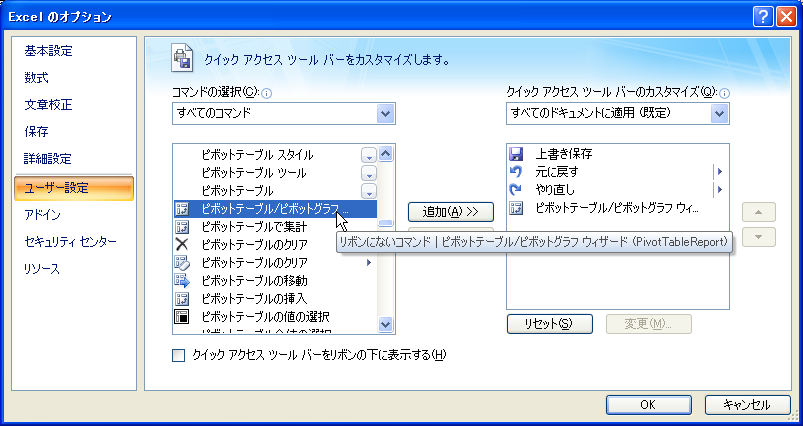Screen dimensions: 803x426
Task: Select ピボットテーブル スタイル in command list
Action: coord(257,155)
